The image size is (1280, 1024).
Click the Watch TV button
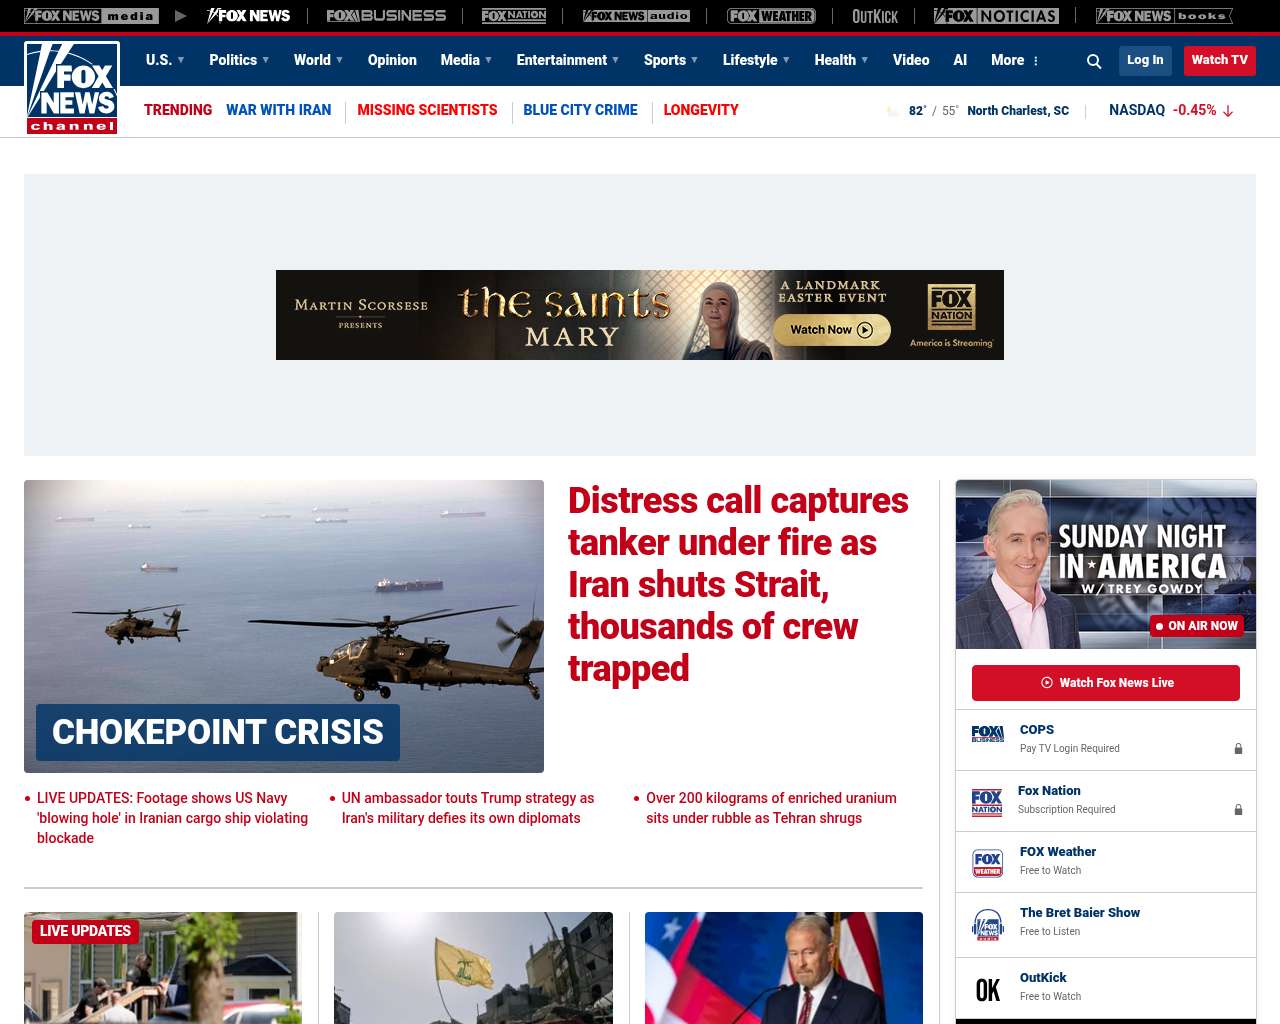[x=1219, y=60]
